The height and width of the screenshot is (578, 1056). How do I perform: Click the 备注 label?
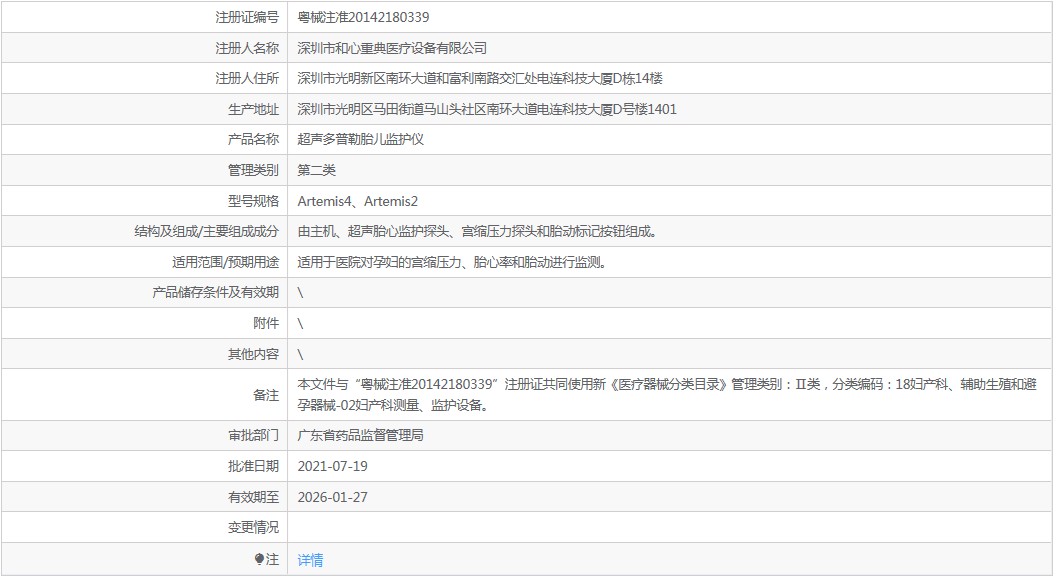click(266, 395)
